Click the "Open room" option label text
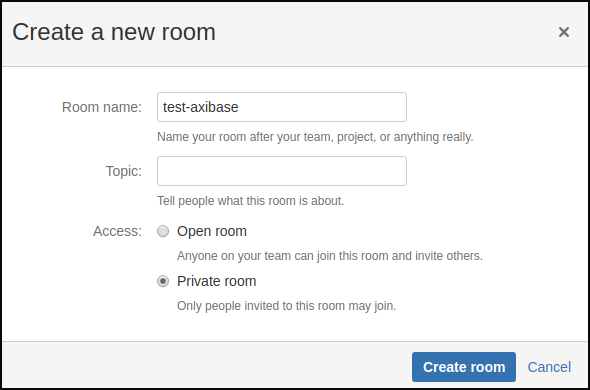Viewport: 590px width, 390px height. coord(212,231)
